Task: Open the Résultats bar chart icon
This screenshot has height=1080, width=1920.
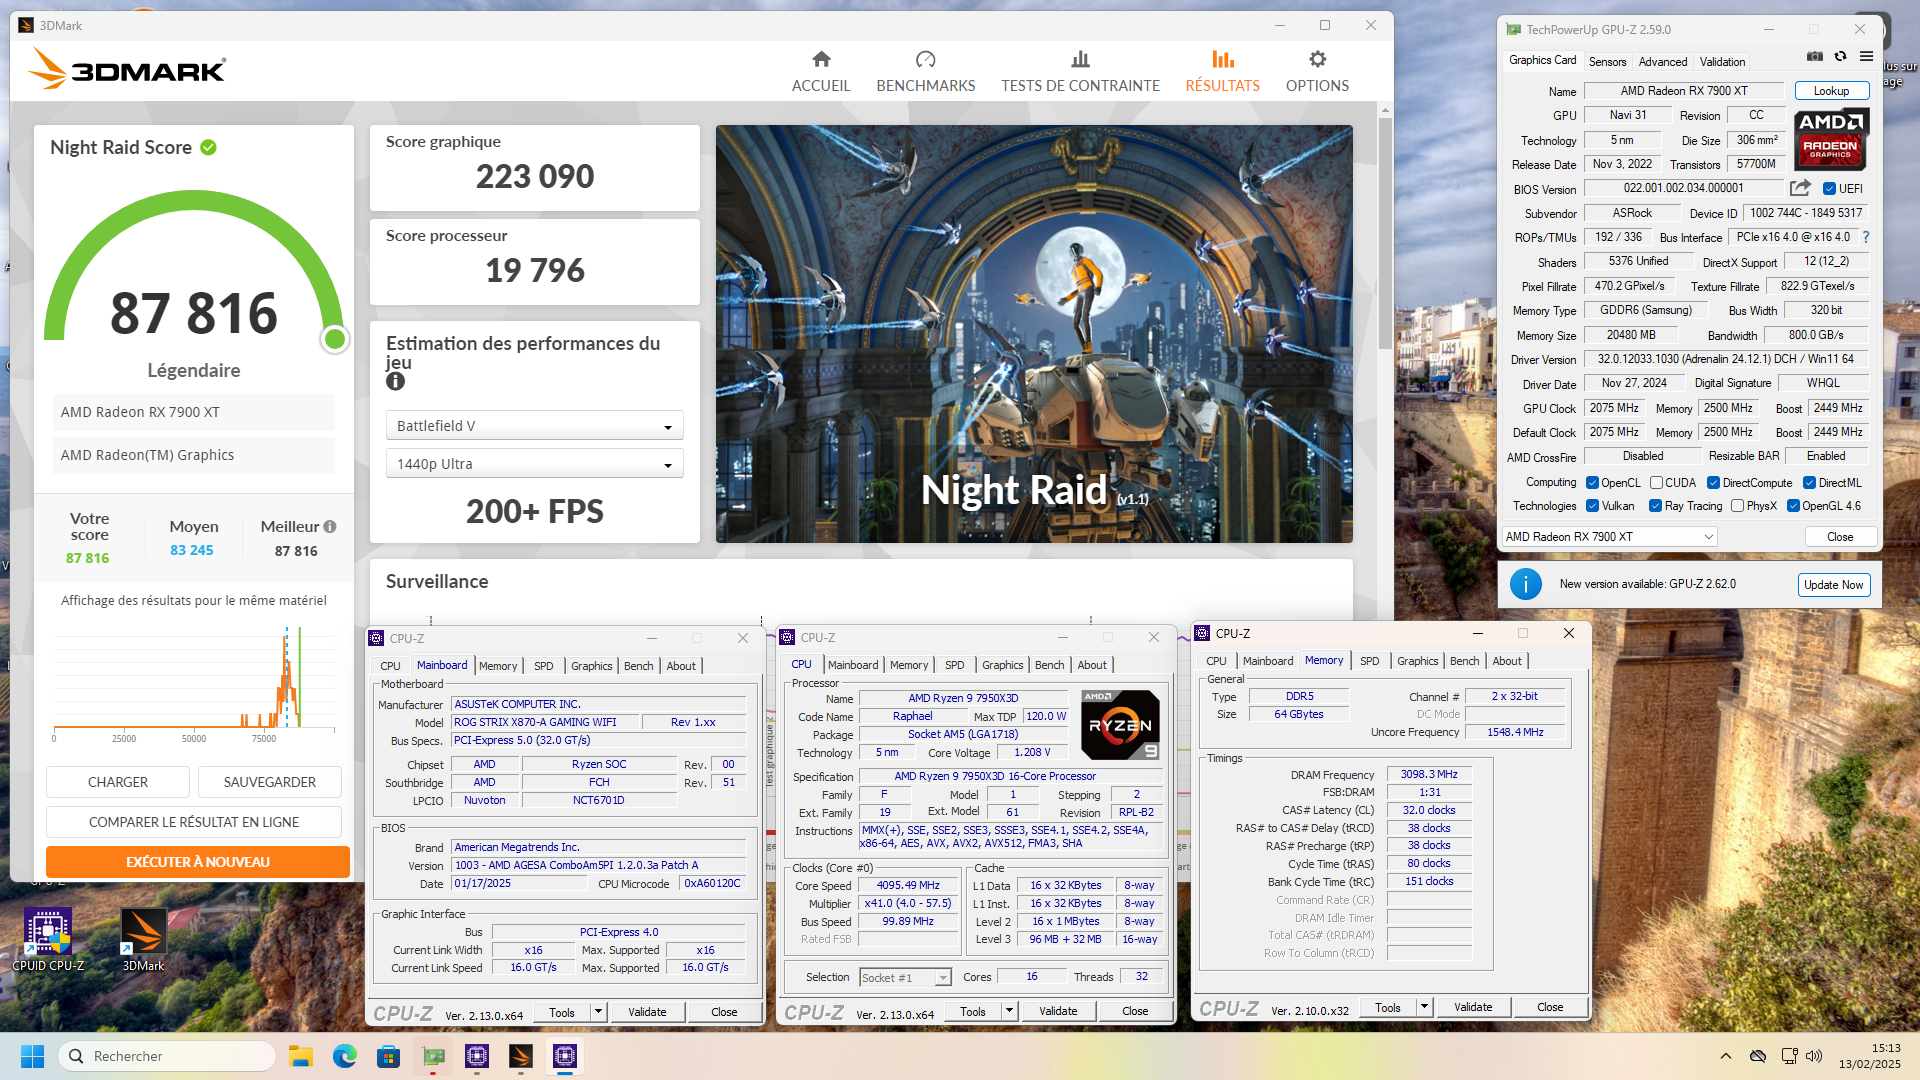Action: click(x=1222, y=59)
